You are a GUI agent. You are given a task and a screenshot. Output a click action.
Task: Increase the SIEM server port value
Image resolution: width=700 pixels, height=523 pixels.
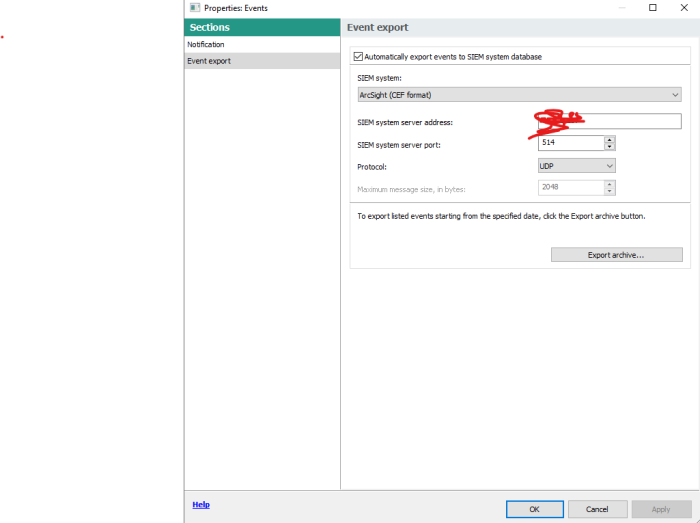click(609, 140)
